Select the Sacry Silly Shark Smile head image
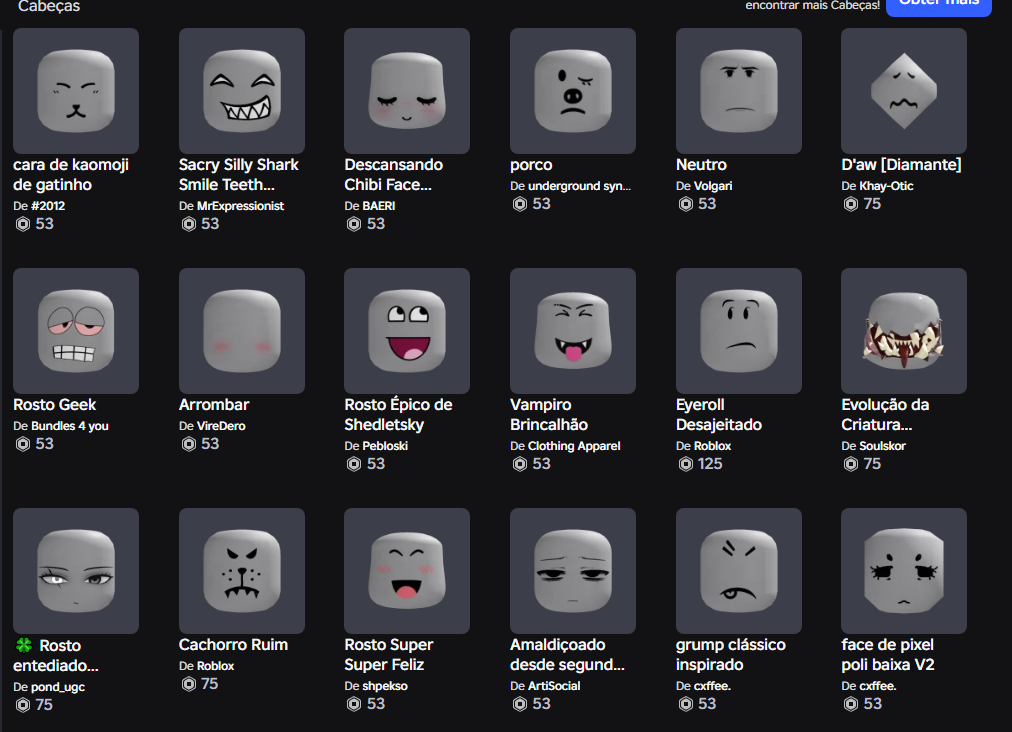This screenshot has width=1012, height=732. [241, 91]
